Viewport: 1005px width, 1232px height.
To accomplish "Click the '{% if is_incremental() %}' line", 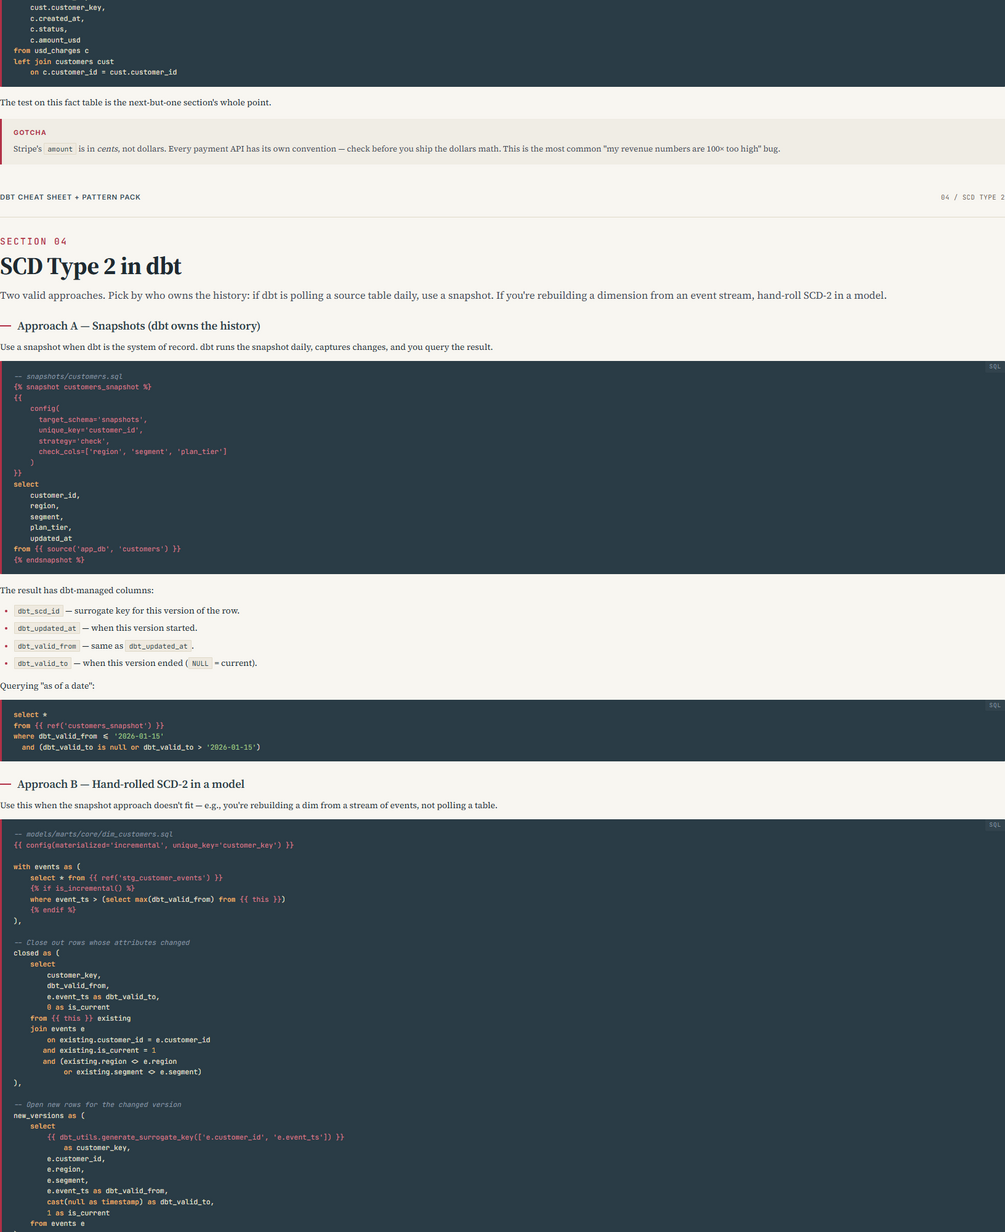I will coord(82,888).
